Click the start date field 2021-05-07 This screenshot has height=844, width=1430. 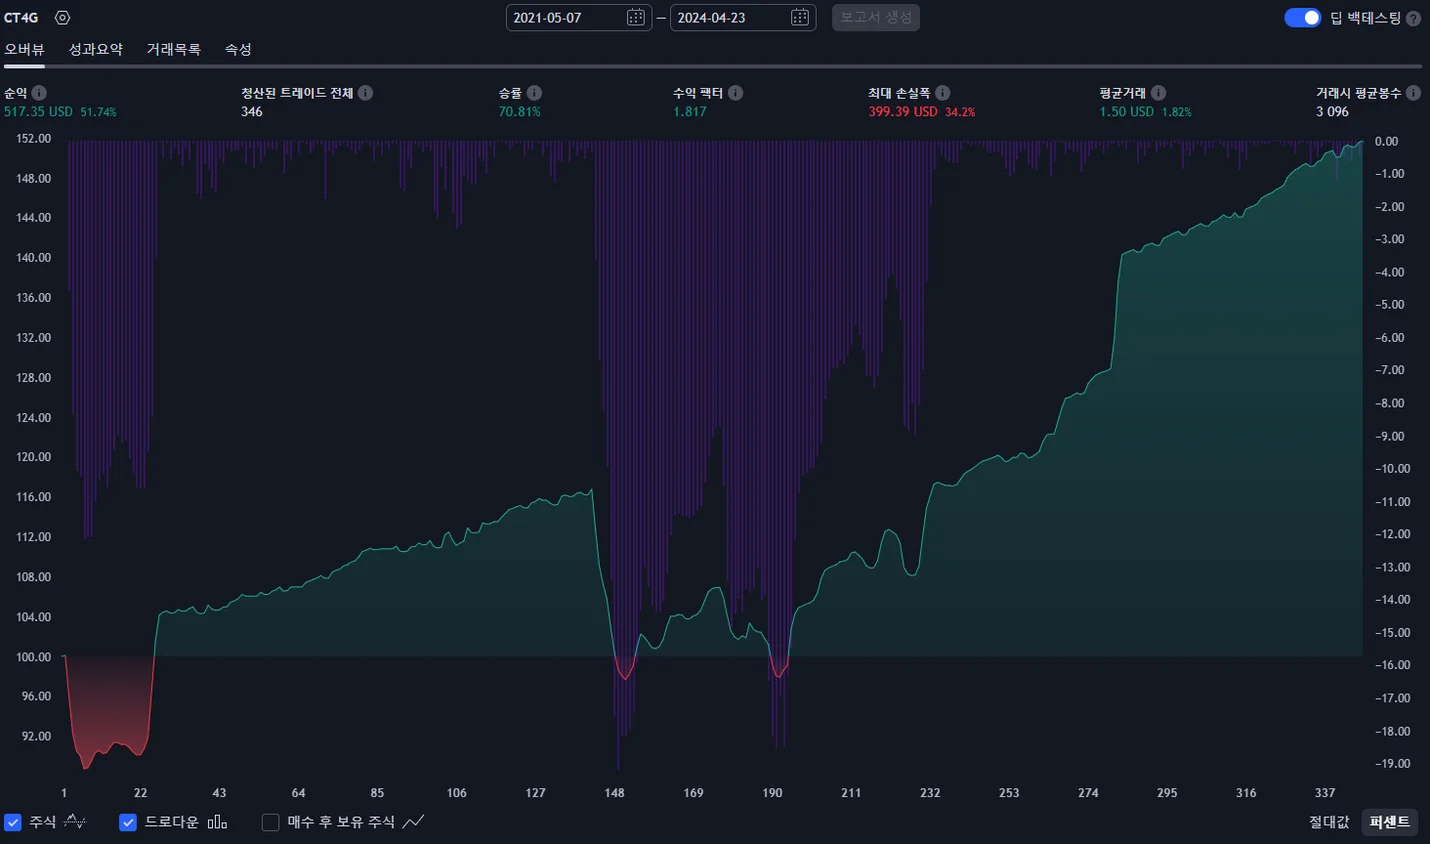pos(579,18)
